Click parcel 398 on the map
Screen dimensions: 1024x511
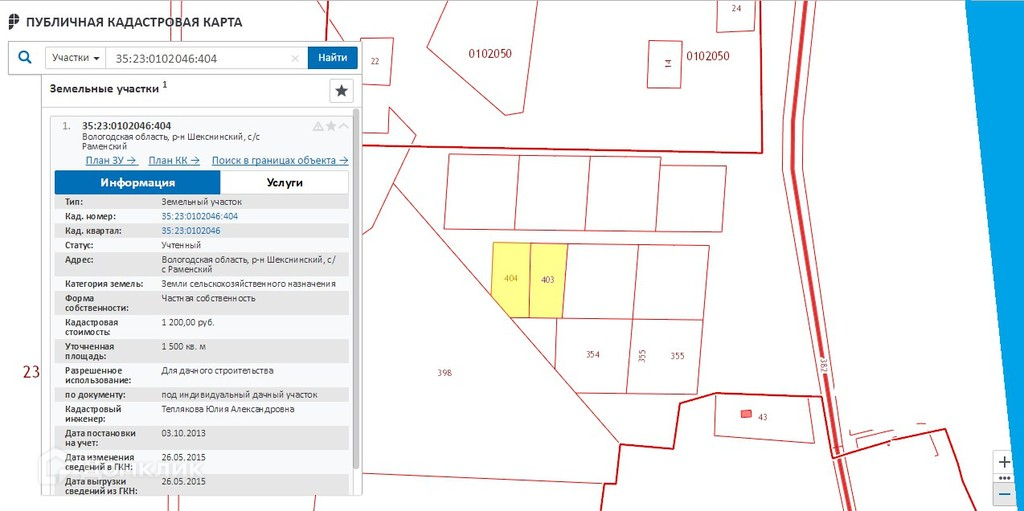tap(445, 373)
